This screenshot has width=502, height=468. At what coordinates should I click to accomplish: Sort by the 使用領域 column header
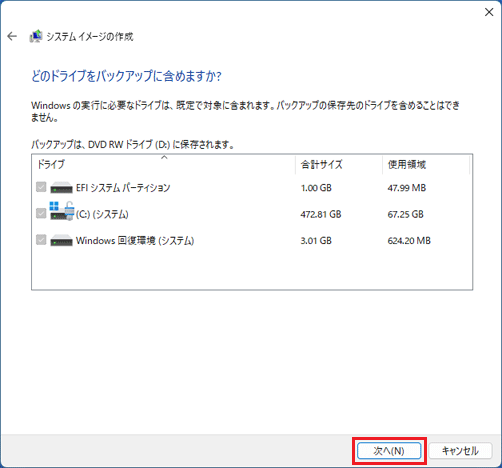426,164
